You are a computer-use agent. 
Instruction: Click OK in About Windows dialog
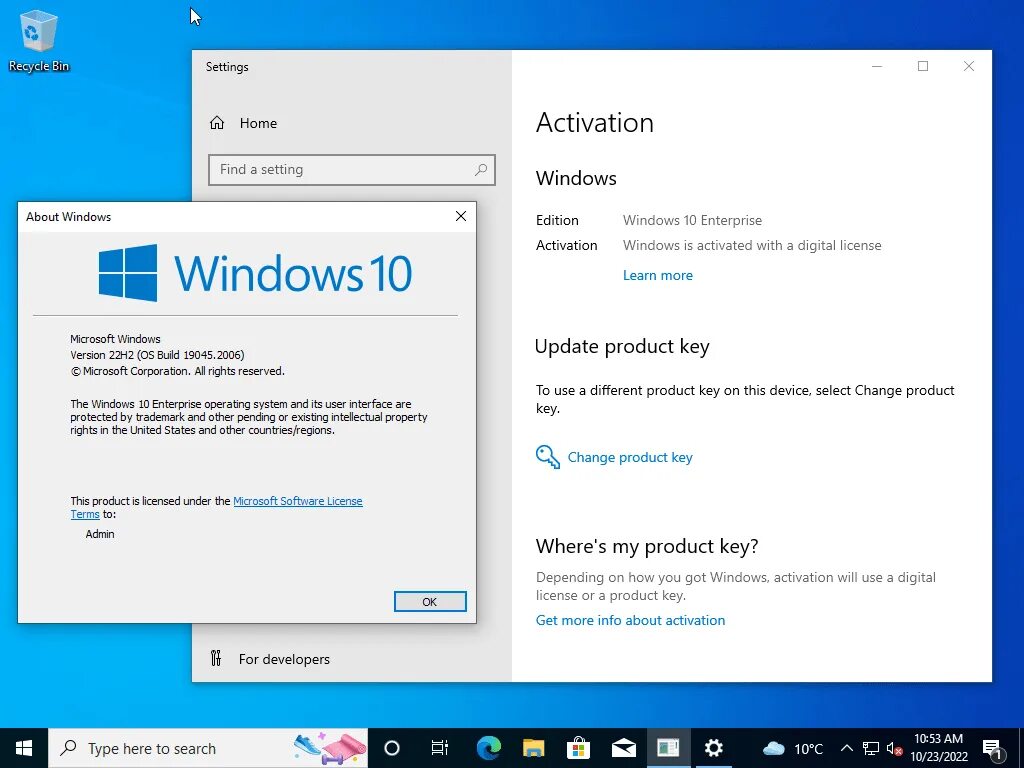coord(430,601)
